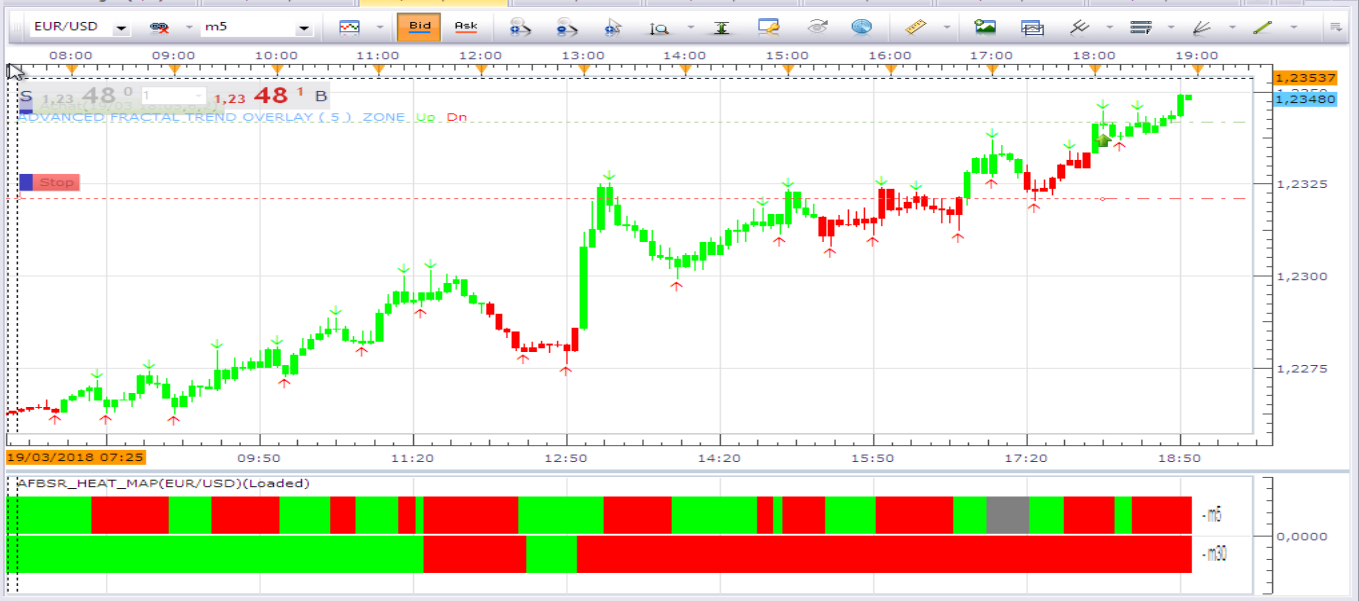The width and height of the screenshot is (1359, 601).
Task: Click the trade marker on the 18:05 candle
Action: pos(1103,141)
